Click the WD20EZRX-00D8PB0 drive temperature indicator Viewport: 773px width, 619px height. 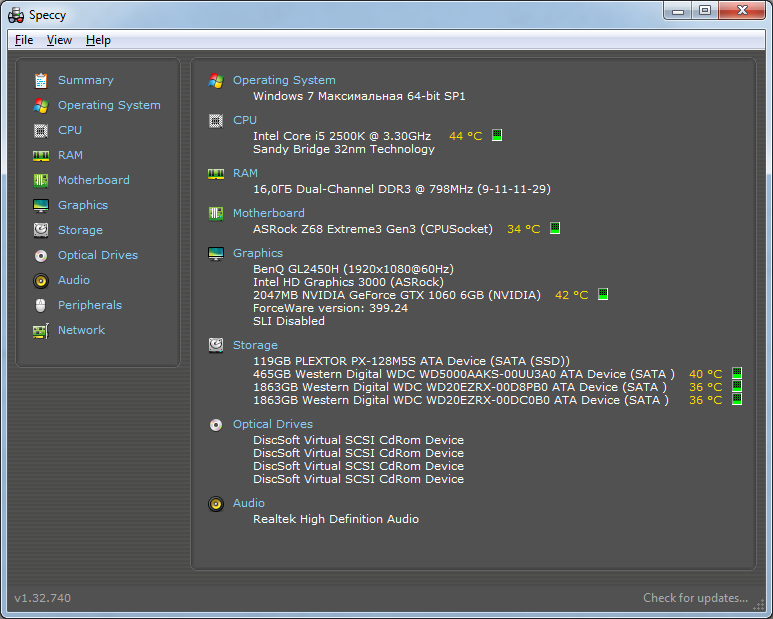[737, 386]
